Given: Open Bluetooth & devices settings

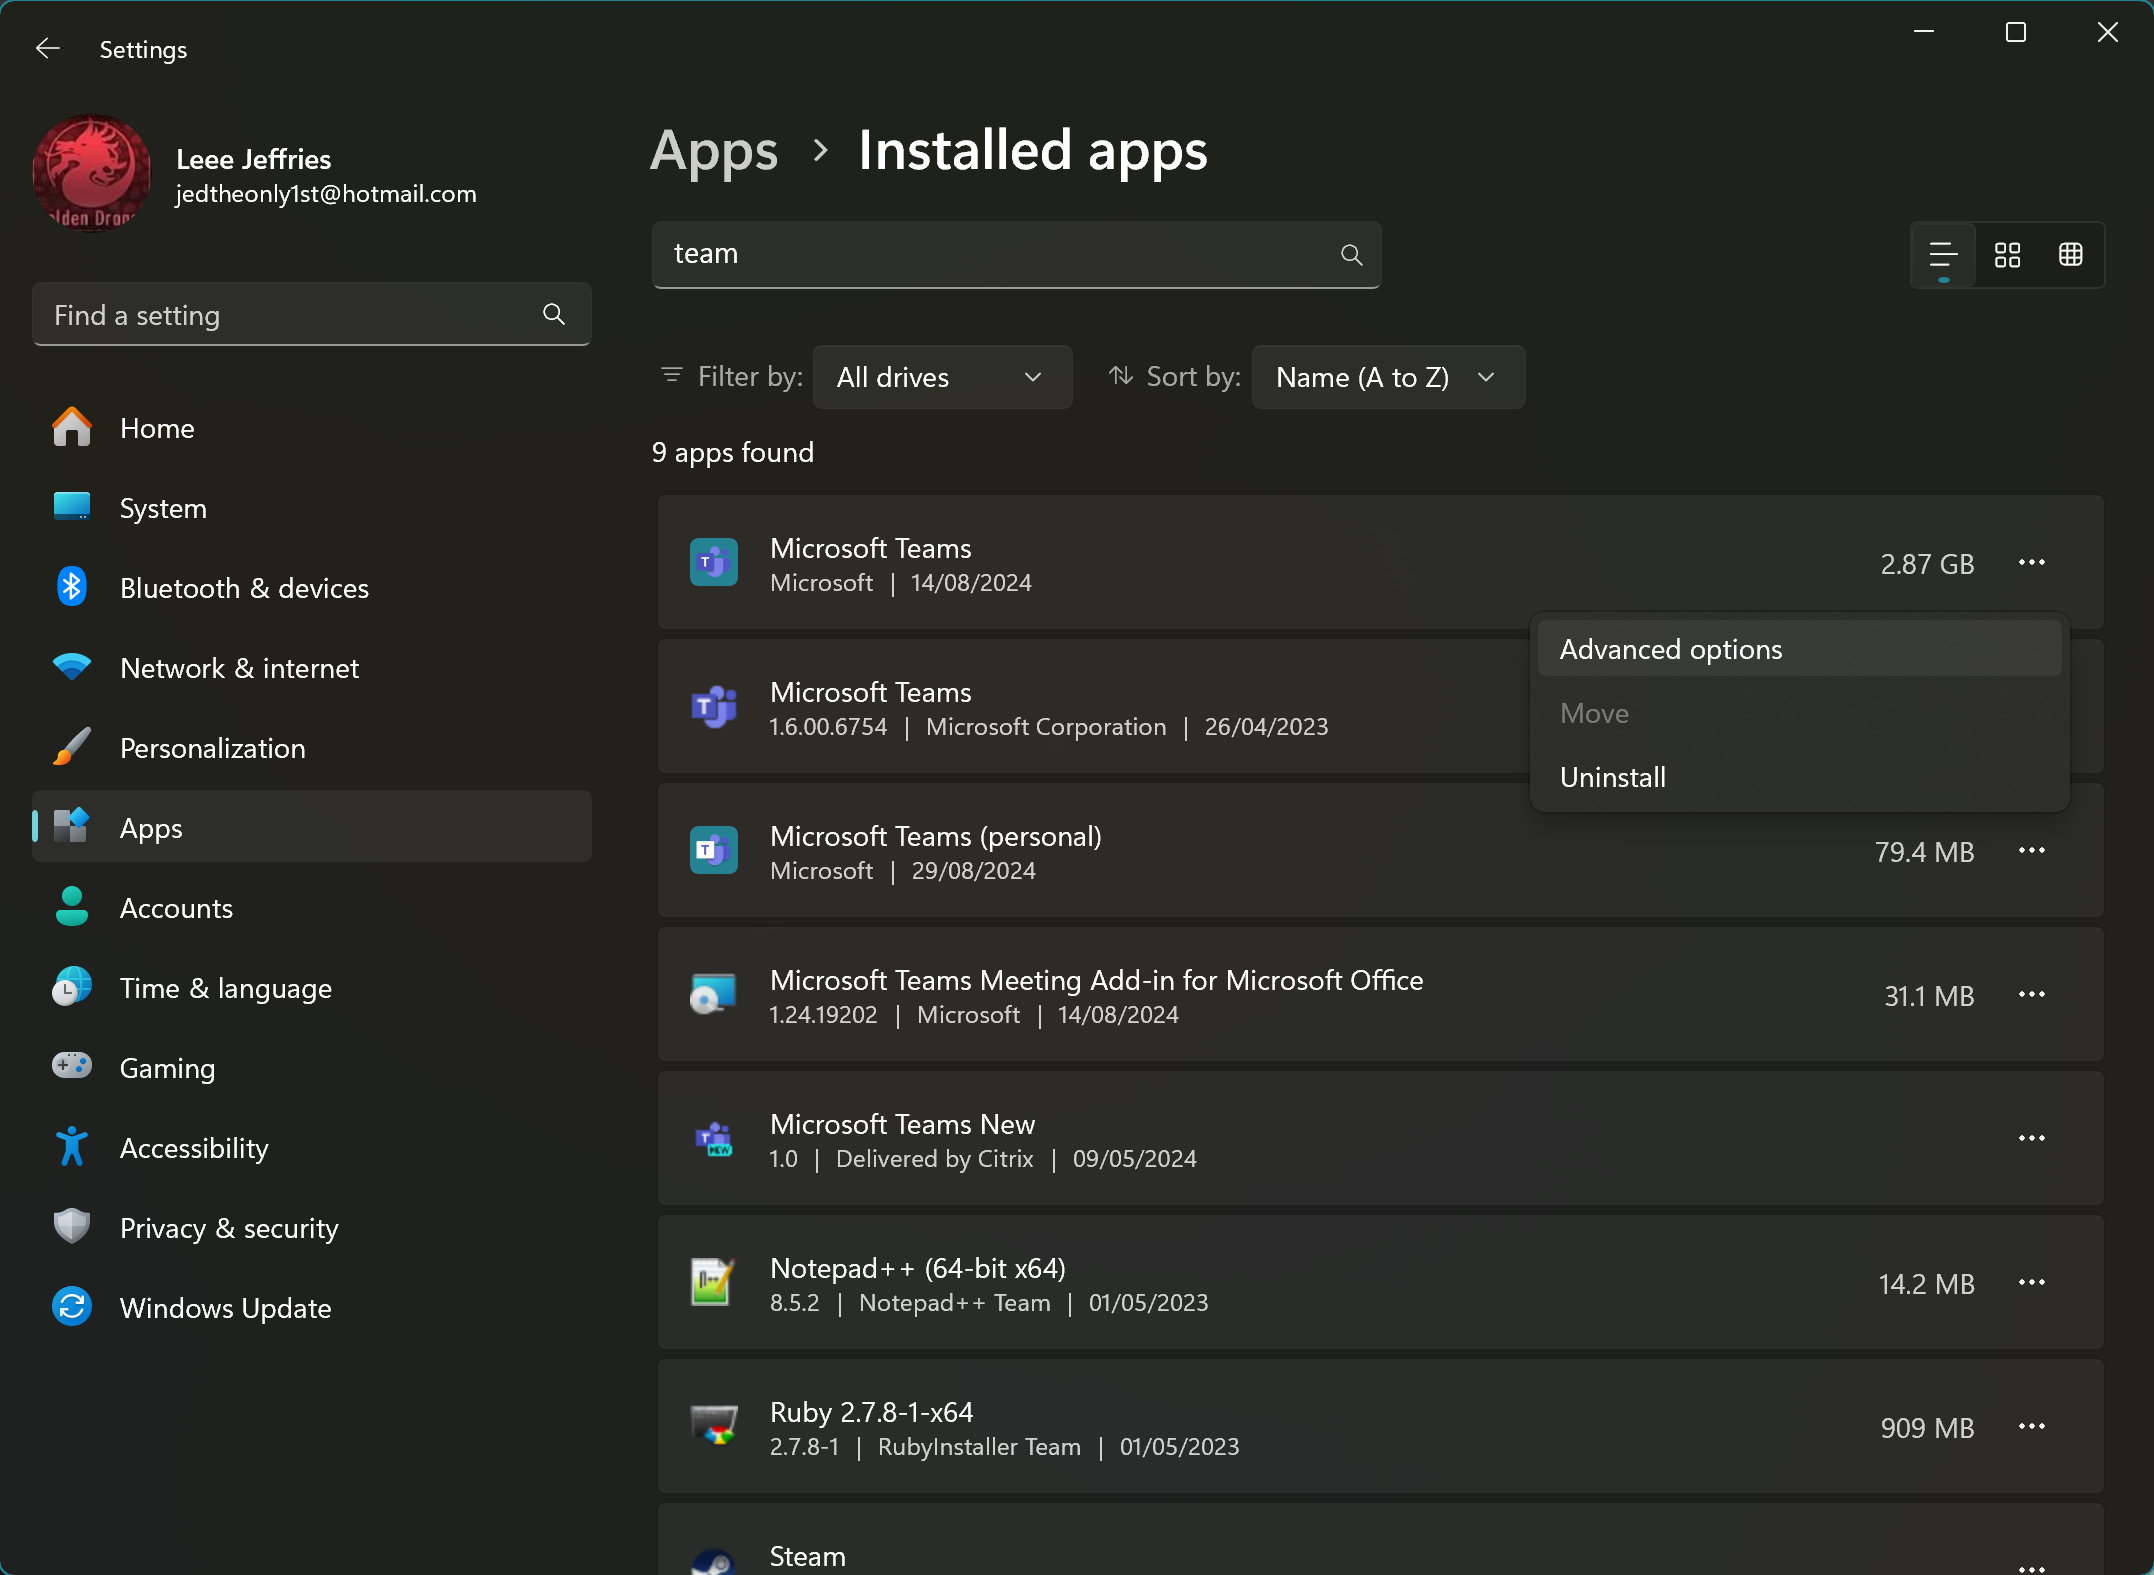Looking at the screenshot, I should tap(311, 588).
